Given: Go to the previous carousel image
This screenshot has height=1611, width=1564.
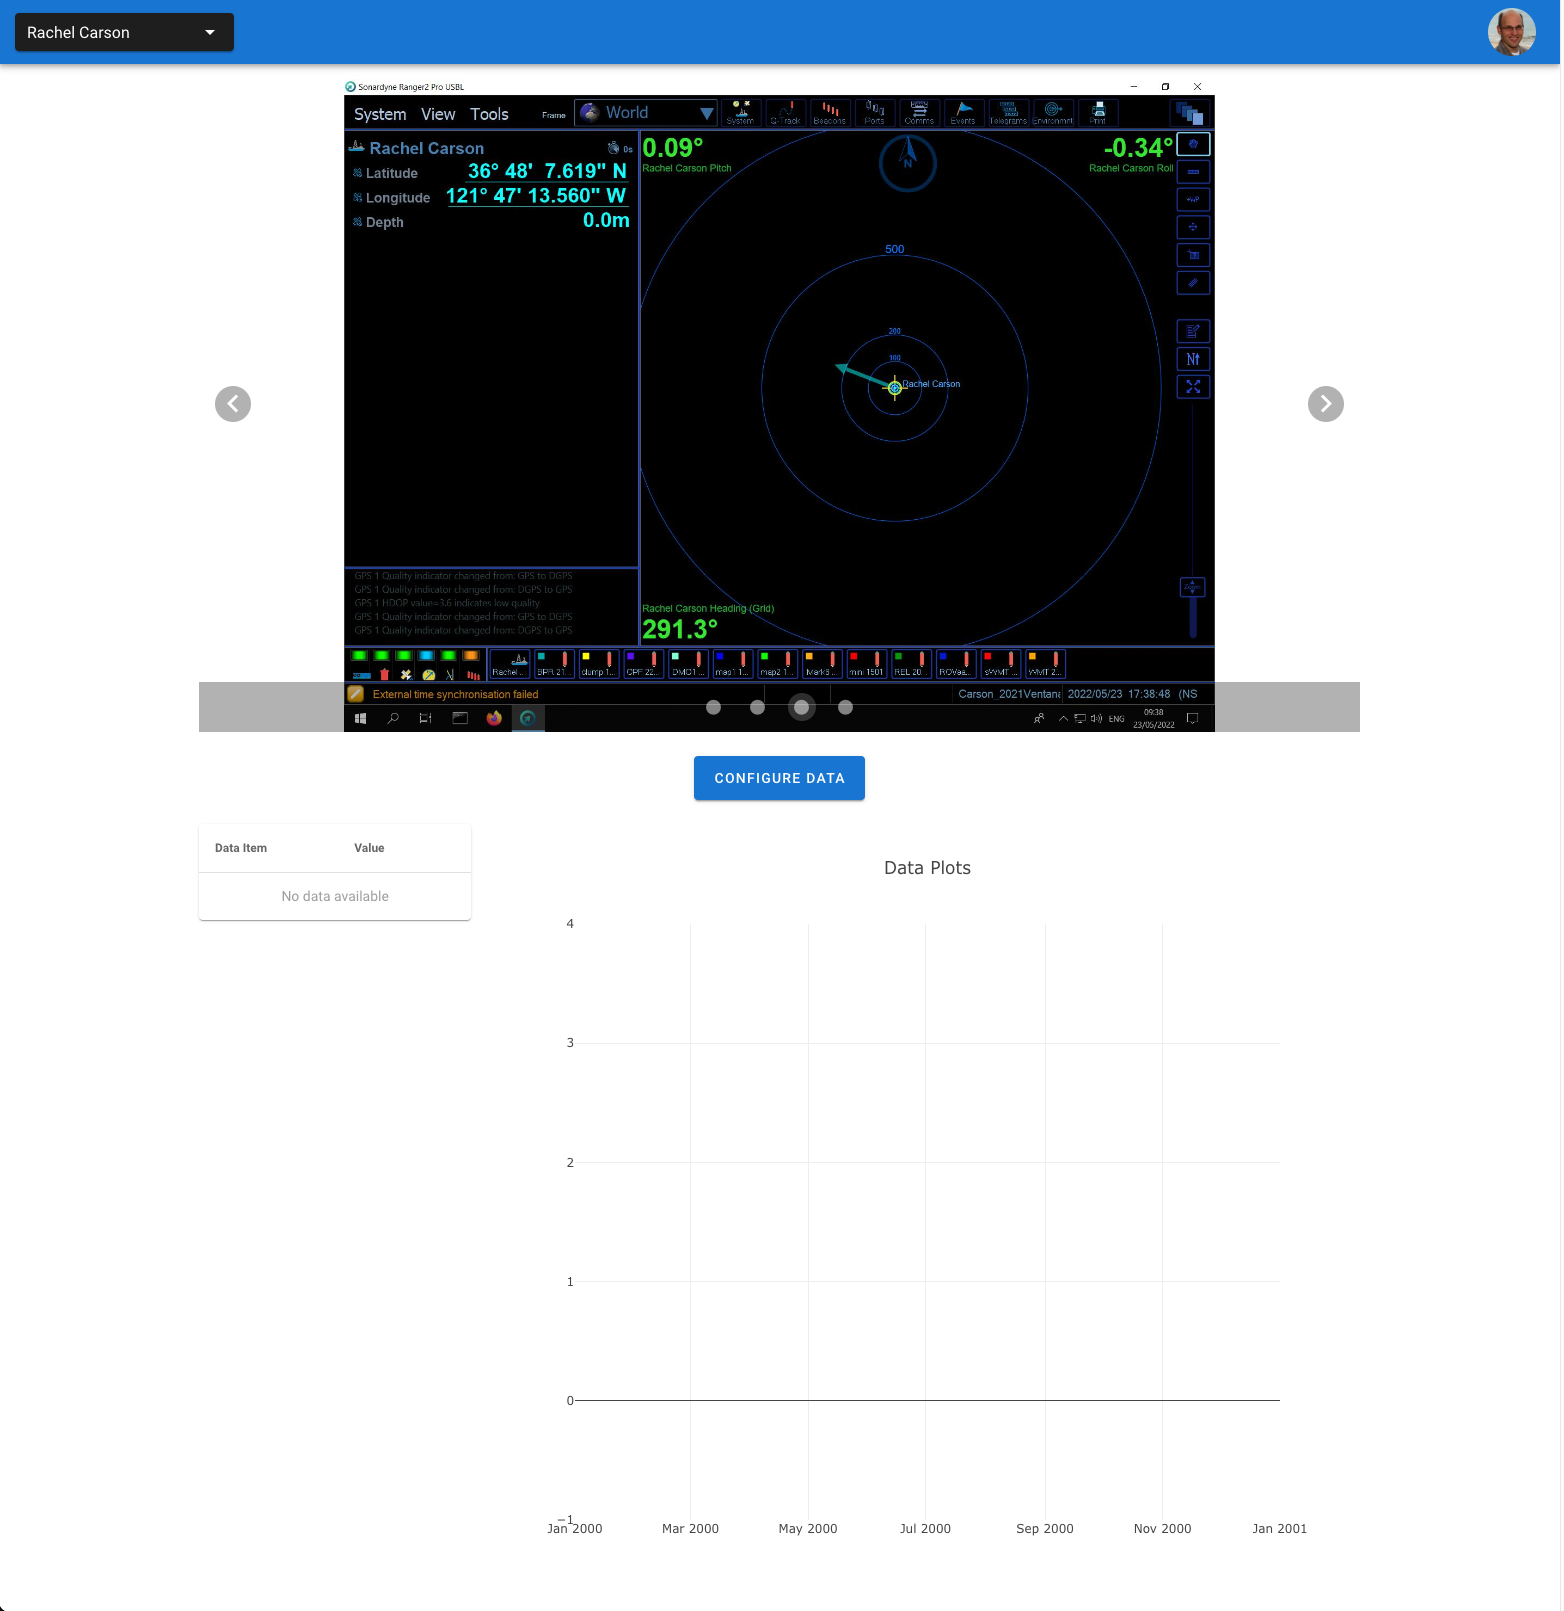Looking at the screenshot, I should coord(233,404).
